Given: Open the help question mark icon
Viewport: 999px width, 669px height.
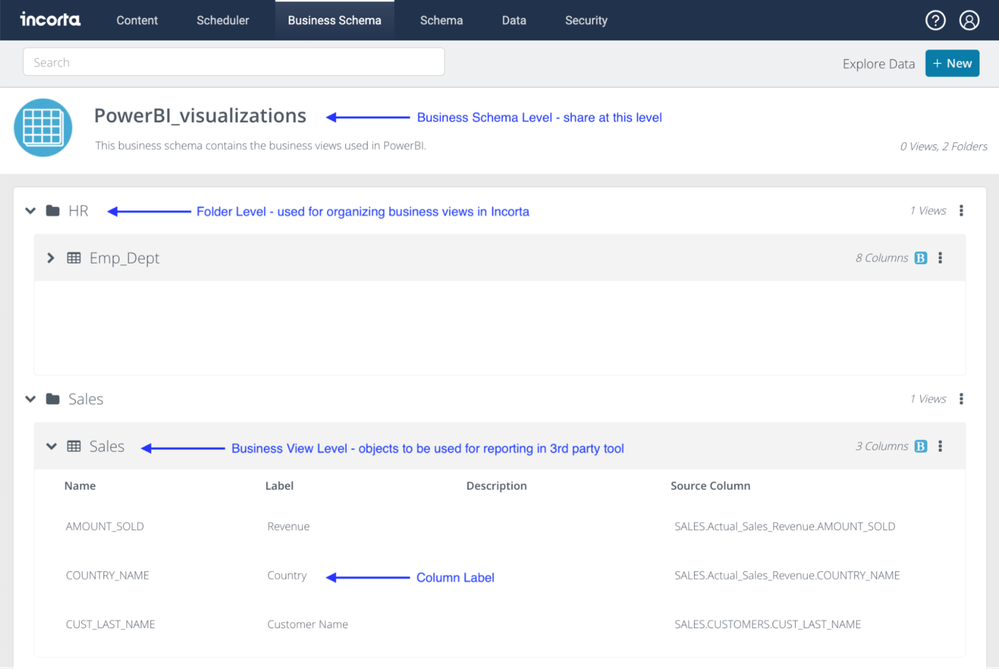Looking at the screenshot, I should click(x=935, y=20).
